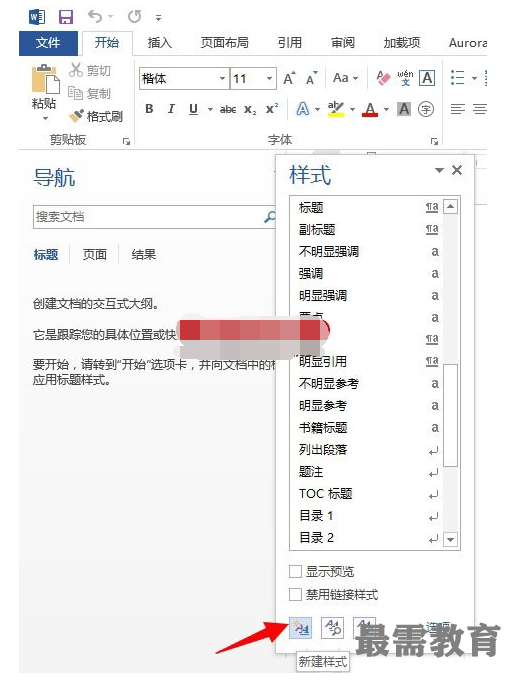The image size is (507, 680).
Task: Enable the 禁用链接样式 checkbox
Action: coord(295,594)
